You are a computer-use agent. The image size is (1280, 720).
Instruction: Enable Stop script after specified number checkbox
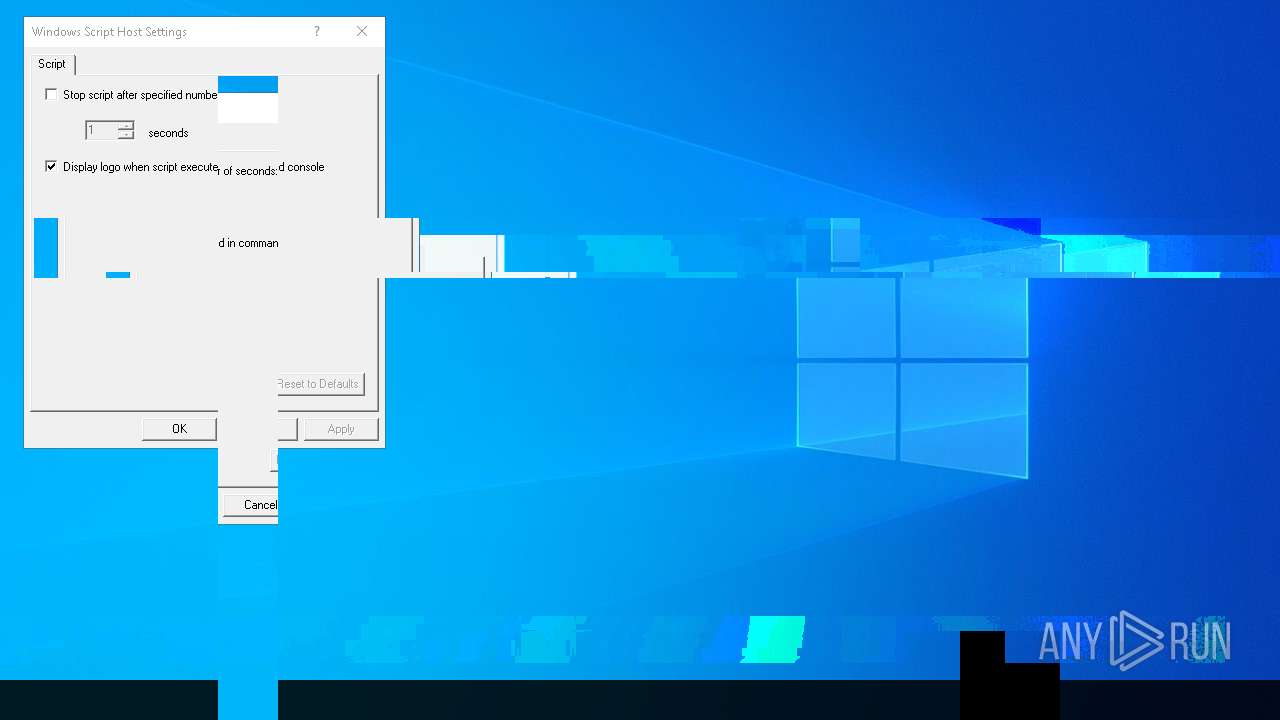[51, 95]
